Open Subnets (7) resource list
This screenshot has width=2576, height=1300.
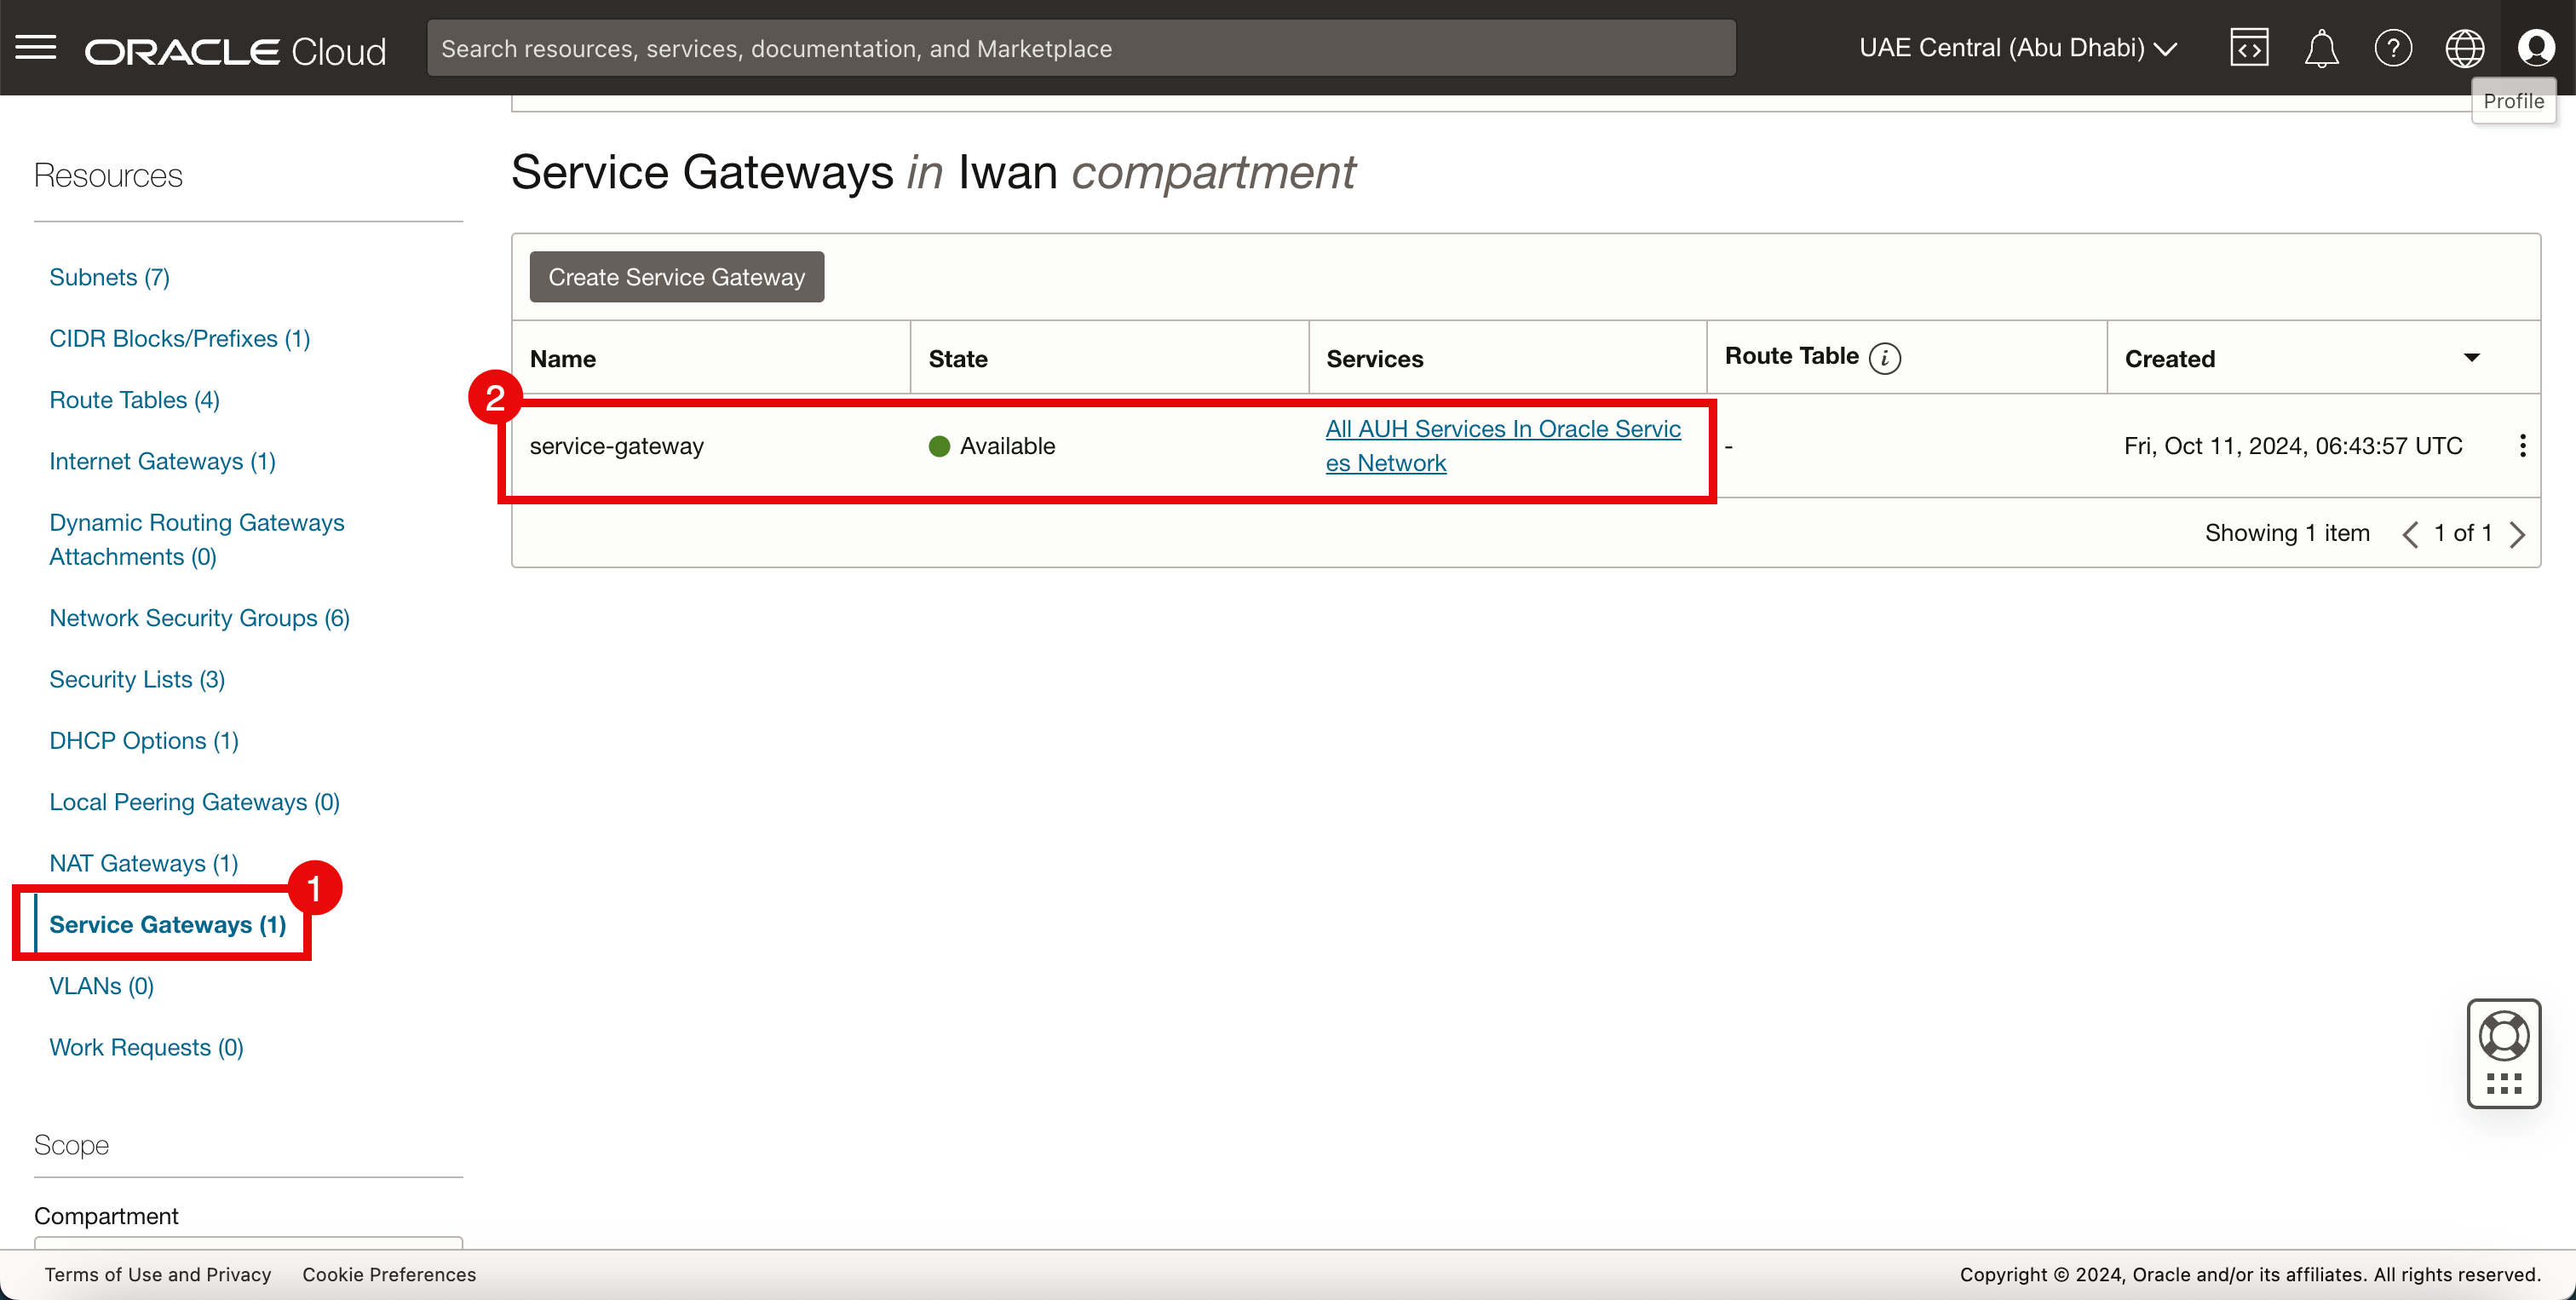pyautogui.click(x=109, y=277)
